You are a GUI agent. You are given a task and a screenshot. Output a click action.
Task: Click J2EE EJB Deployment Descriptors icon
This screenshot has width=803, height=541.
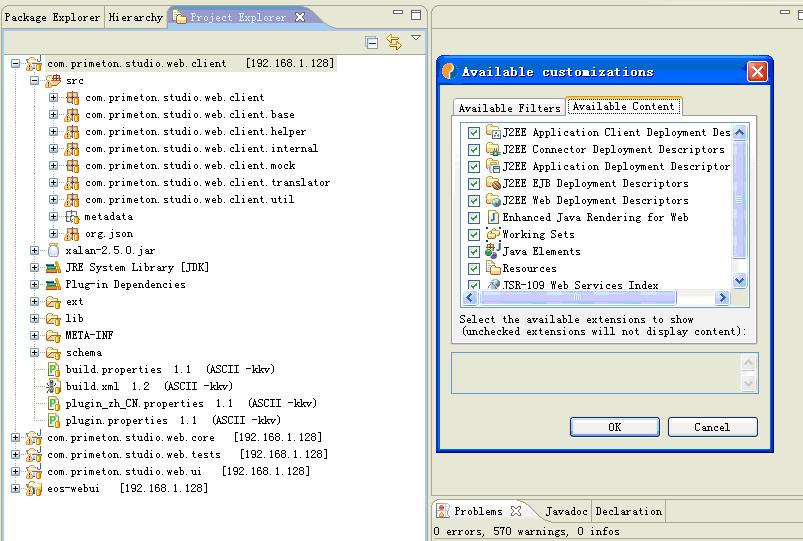pos(493,183)
